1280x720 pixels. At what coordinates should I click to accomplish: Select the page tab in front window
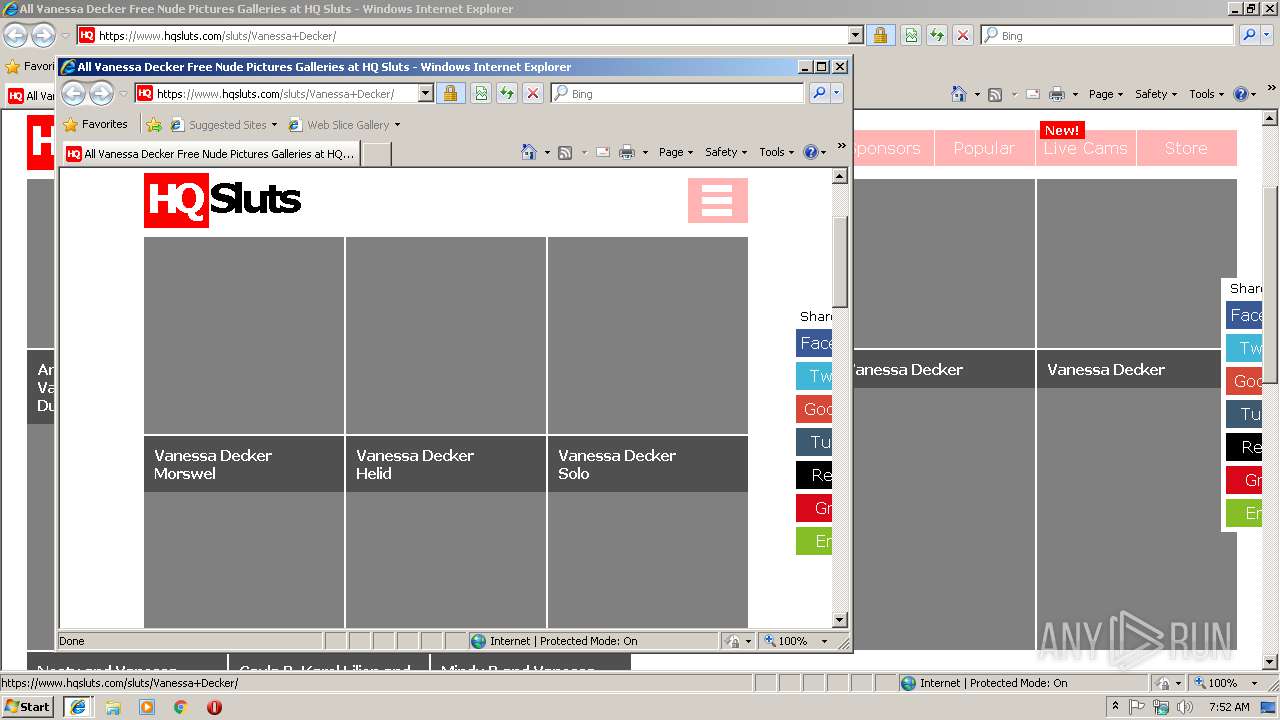tap(211, 154)
